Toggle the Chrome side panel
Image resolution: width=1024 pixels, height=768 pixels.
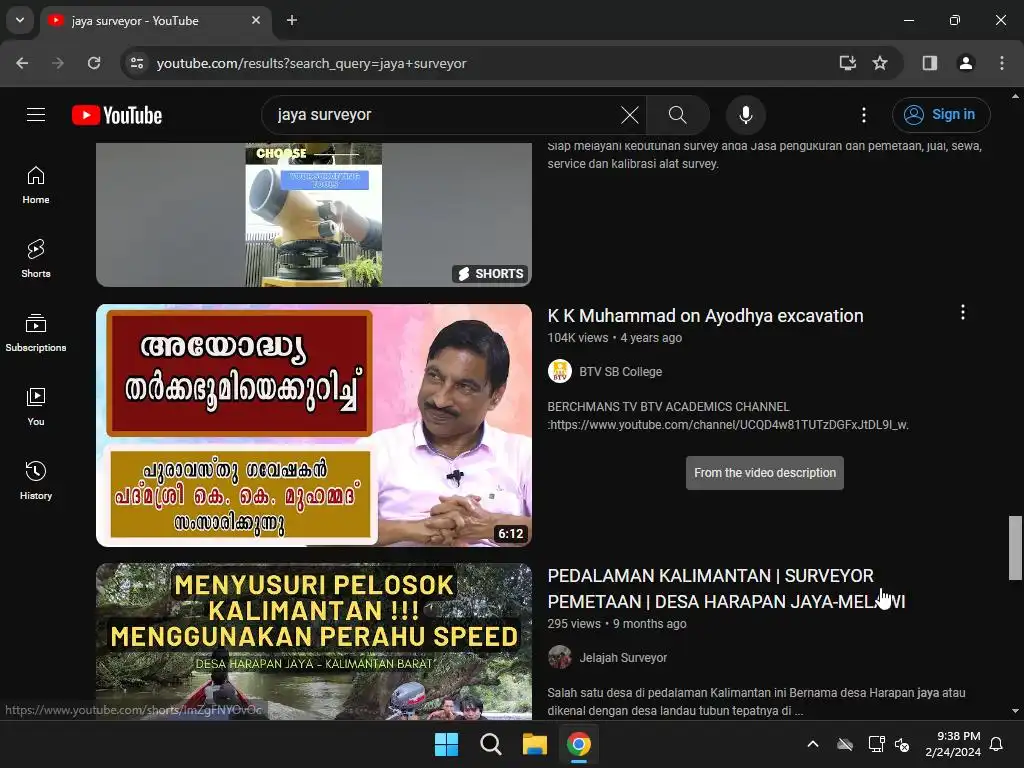(930, 63)
